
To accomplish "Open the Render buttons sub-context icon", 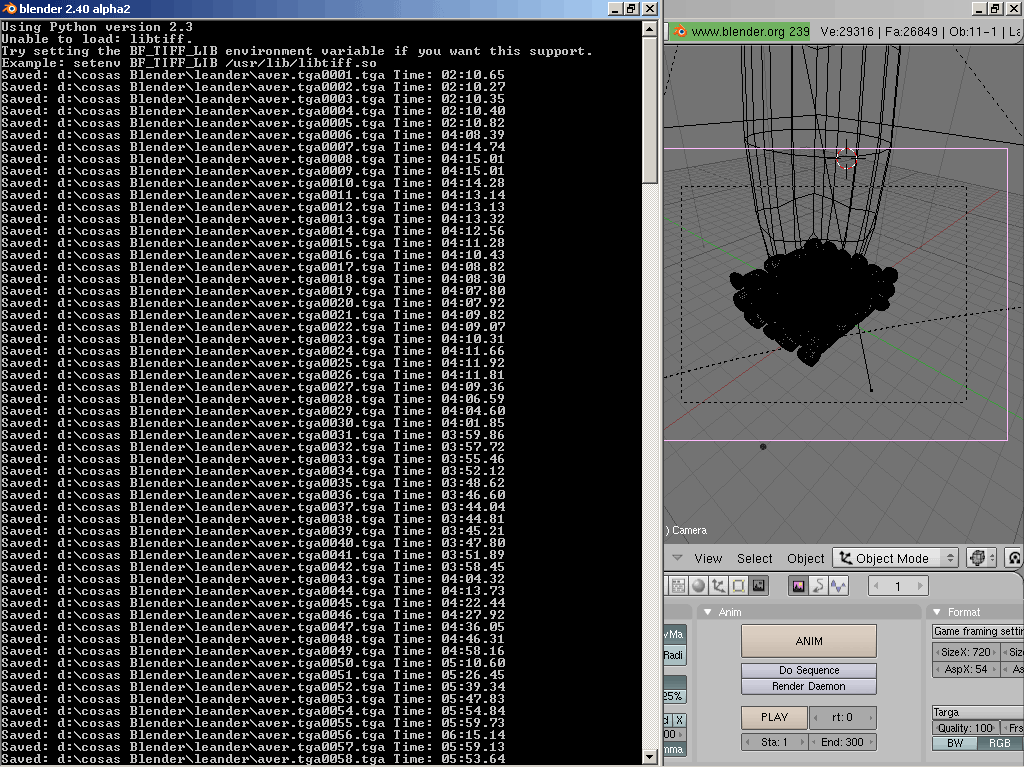I will [798, 586].
